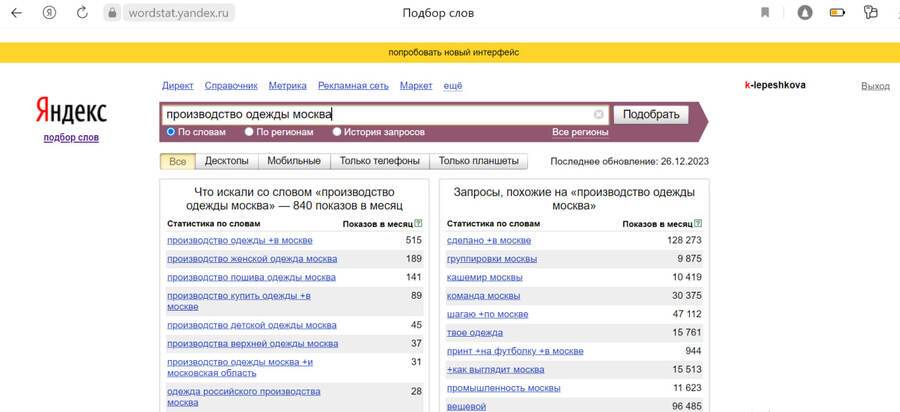
Task: Click the 'Подобрать' button
Action: click(x=651, y=114)
